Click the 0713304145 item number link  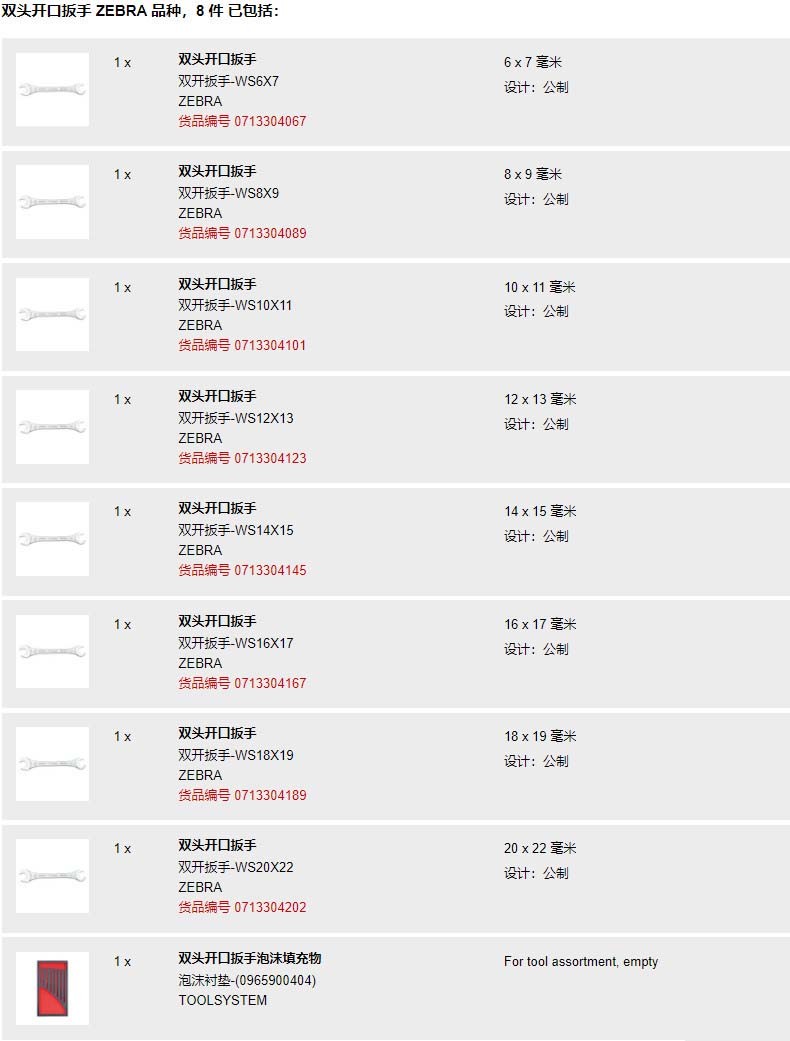click(x=242, y=570)
